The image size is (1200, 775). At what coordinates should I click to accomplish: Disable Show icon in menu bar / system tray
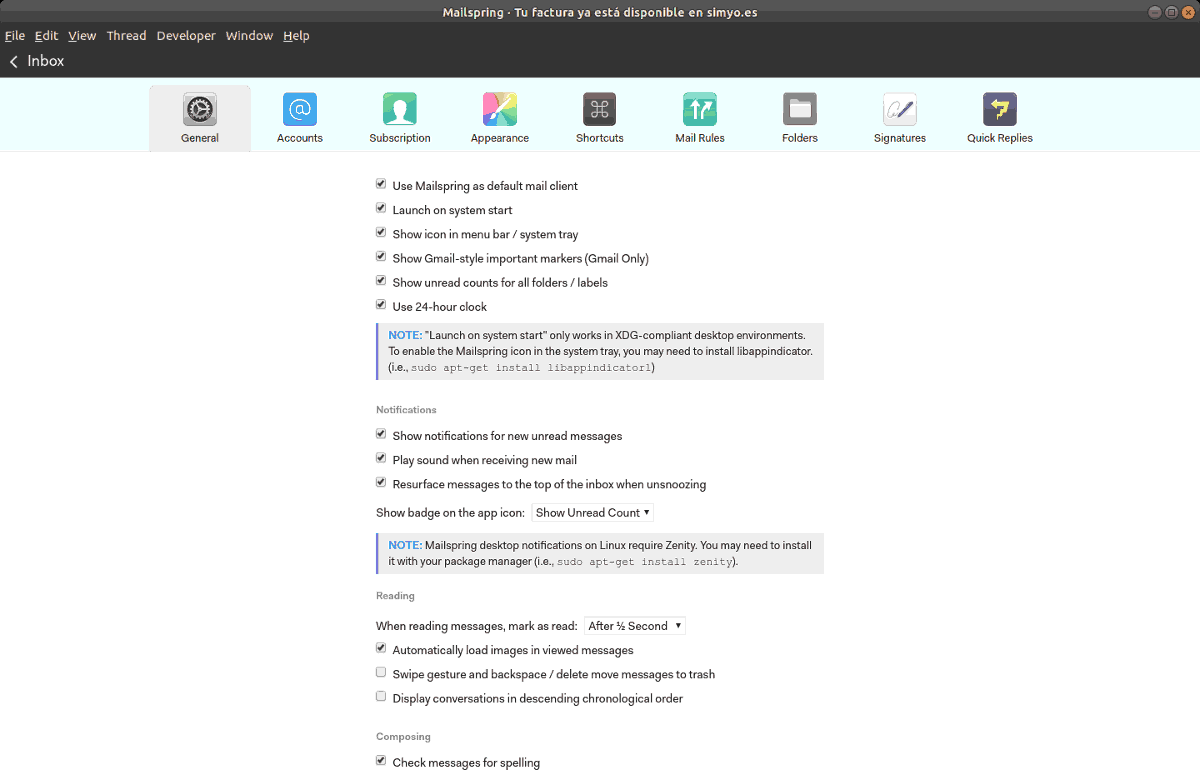[381, 232]
